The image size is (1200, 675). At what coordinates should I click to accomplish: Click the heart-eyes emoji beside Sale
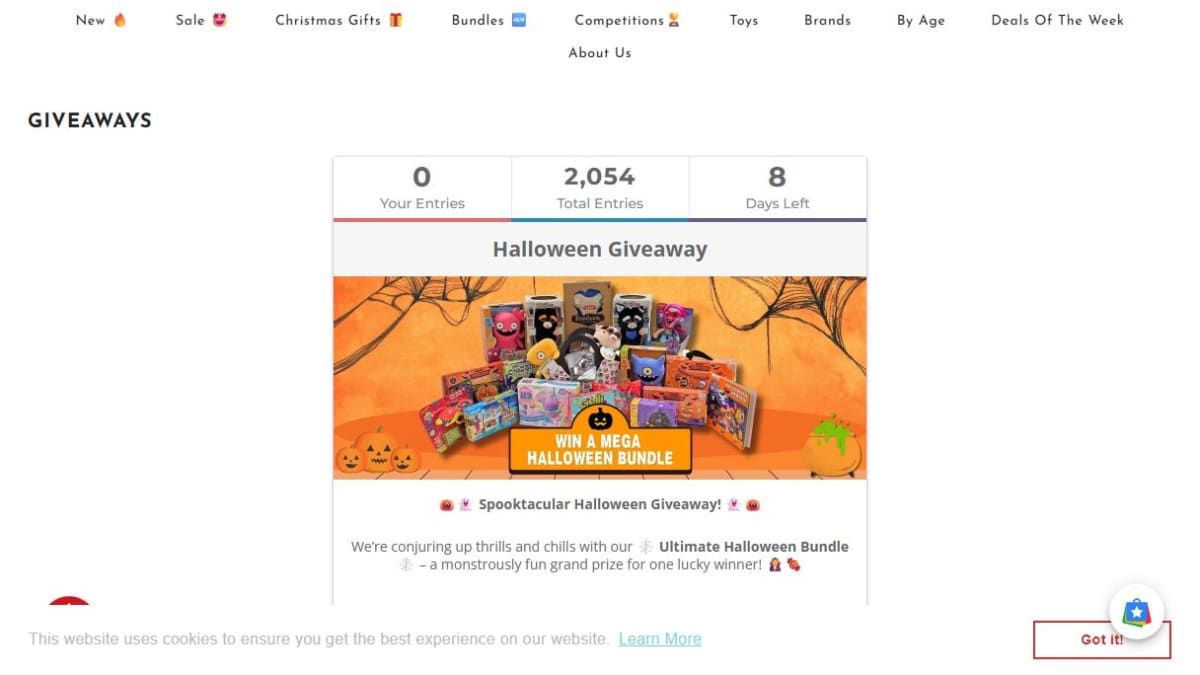click(x=219, y=20)
